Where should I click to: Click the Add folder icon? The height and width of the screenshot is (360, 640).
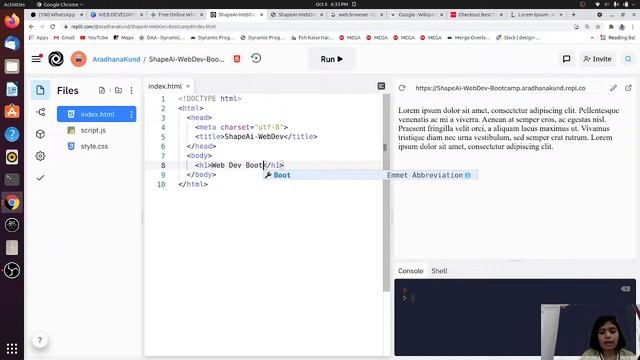(118, 90)
